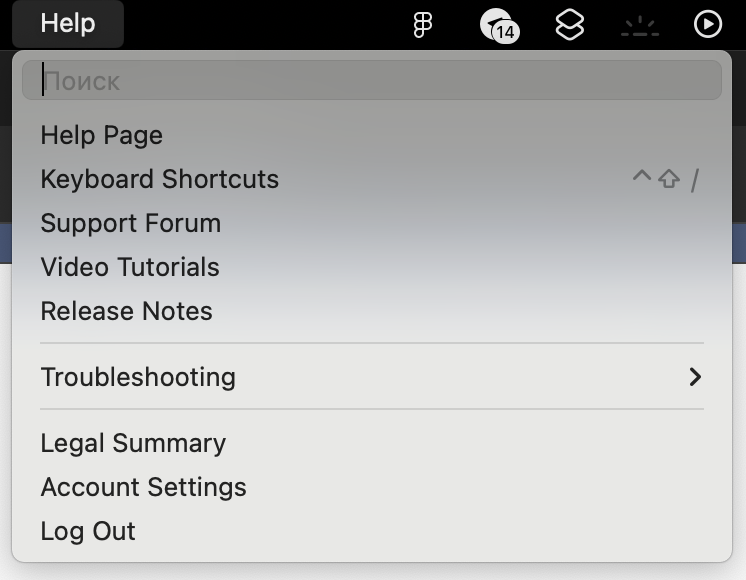Open Release Notes from the menu
746x580 pixels.
(372, 311)
